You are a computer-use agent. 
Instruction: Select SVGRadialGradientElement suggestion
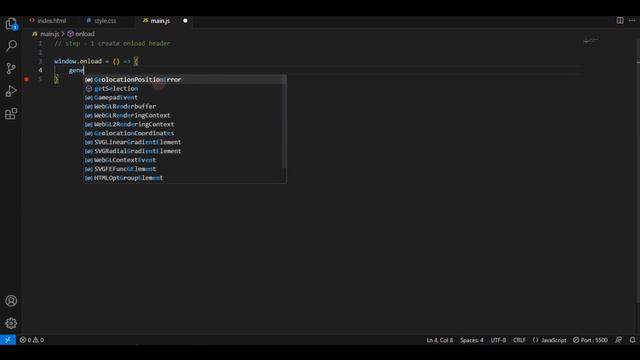(x=185, y=151)
